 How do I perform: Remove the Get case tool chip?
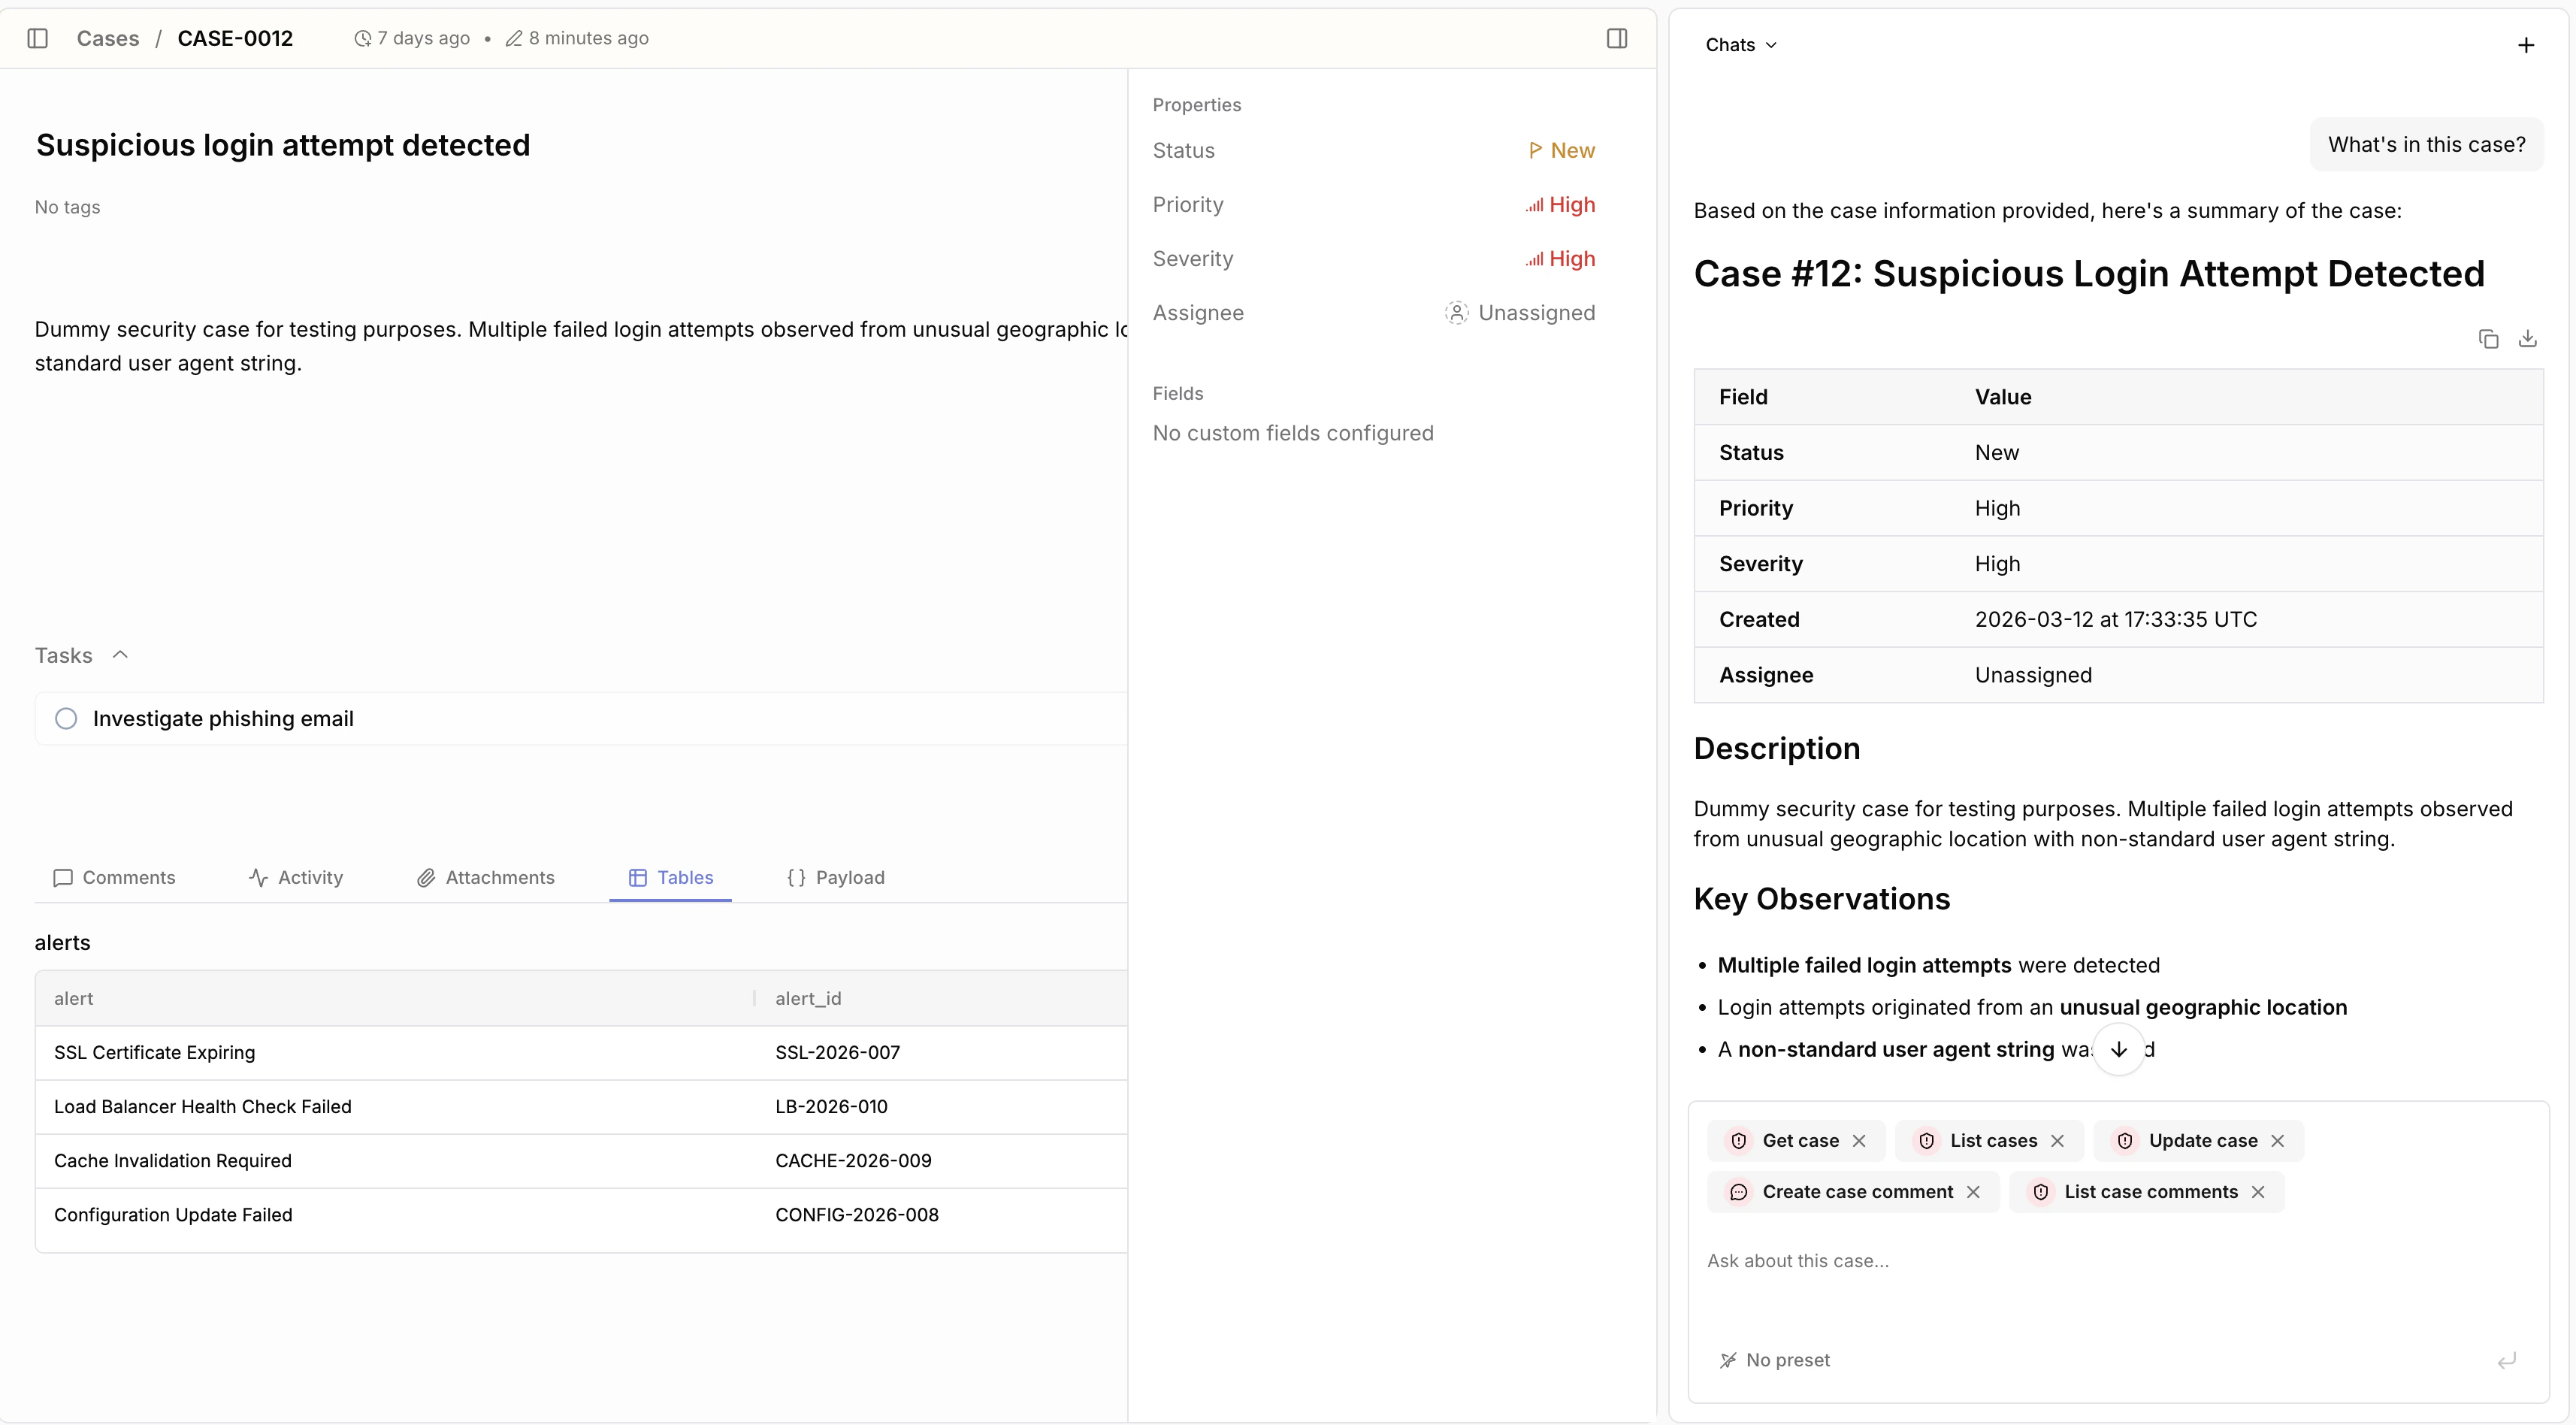click(1859, 1141)
